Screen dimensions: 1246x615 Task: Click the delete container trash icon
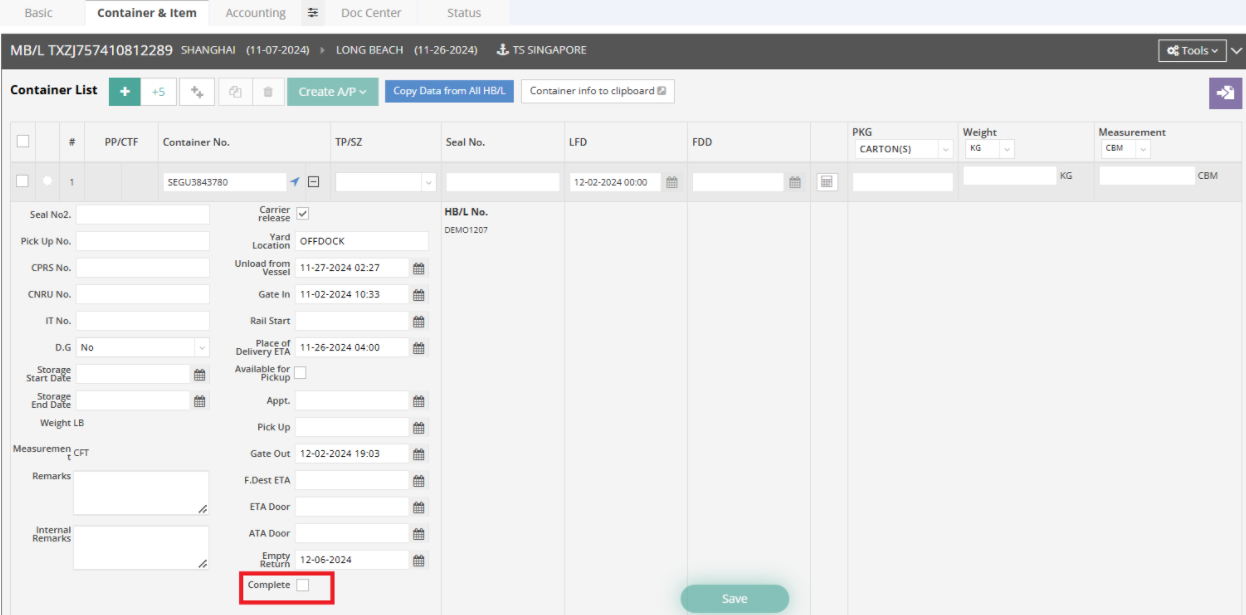pyautogui.click(x=267, y=92)
